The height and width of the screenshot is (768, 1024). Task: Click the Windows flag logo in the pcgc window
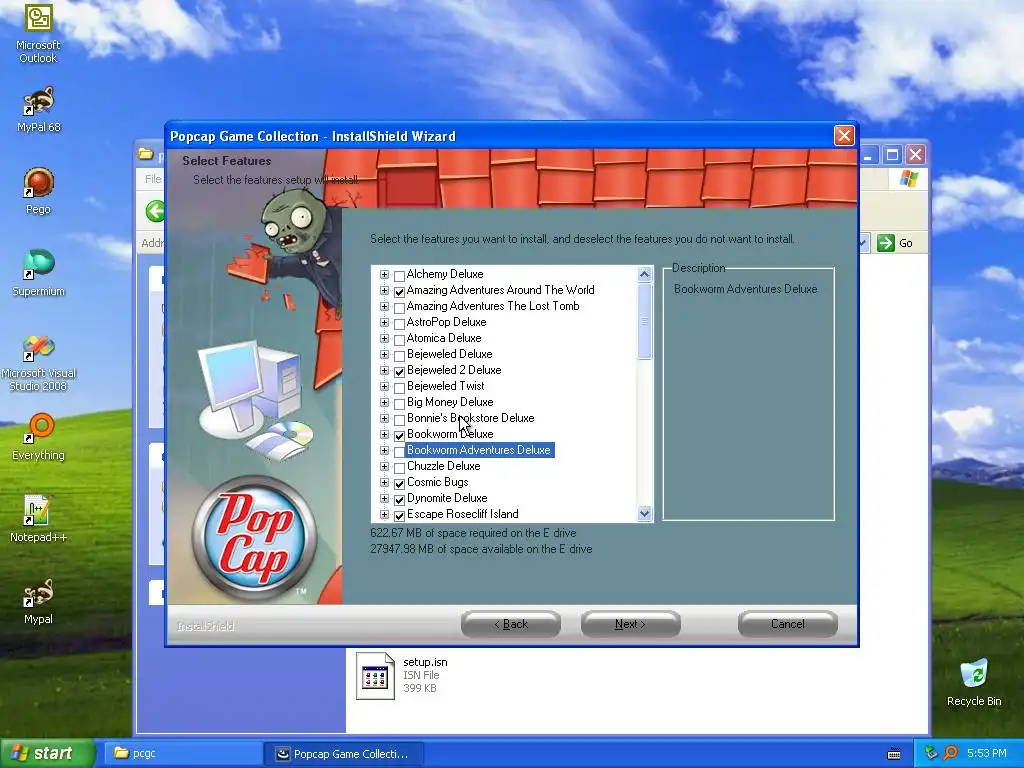tap(908, 178)
